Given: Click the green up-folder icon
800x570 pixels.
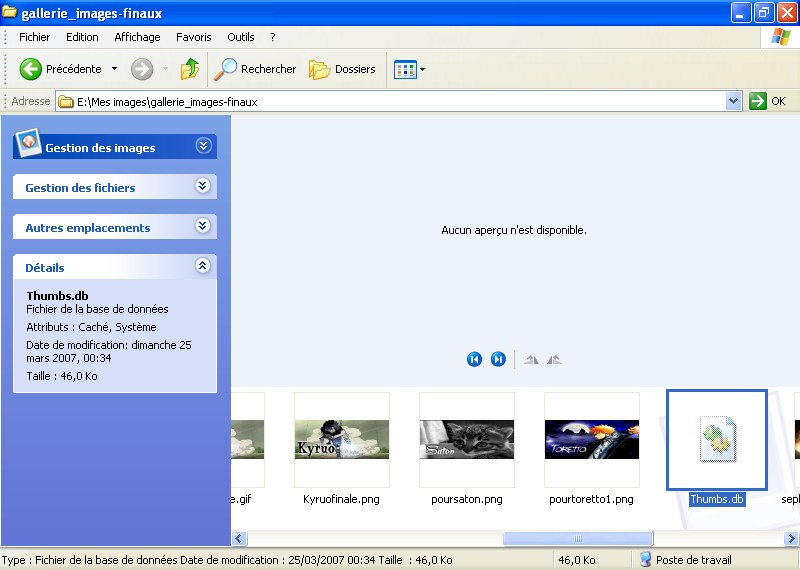Looking at the screenshot, I should tap(189, 69).
